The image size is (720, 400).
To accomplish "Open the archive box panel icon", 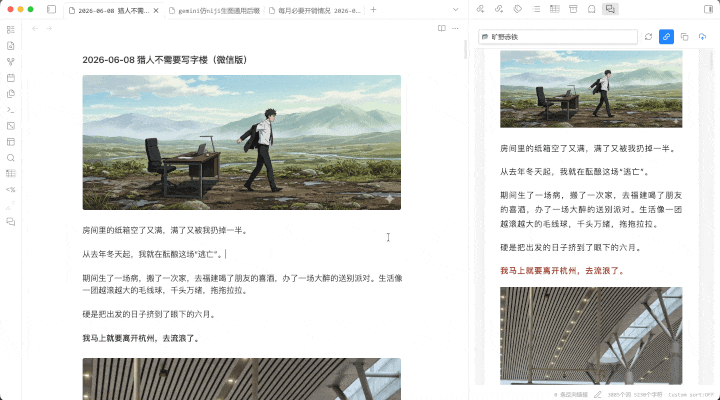I will tap(573, 9).
